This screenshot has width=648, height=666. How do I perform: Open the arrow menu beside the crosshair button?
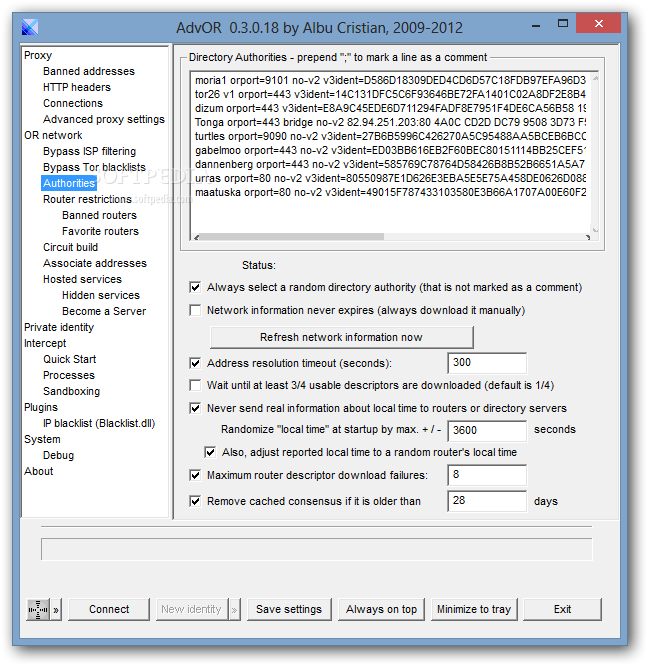56,610
